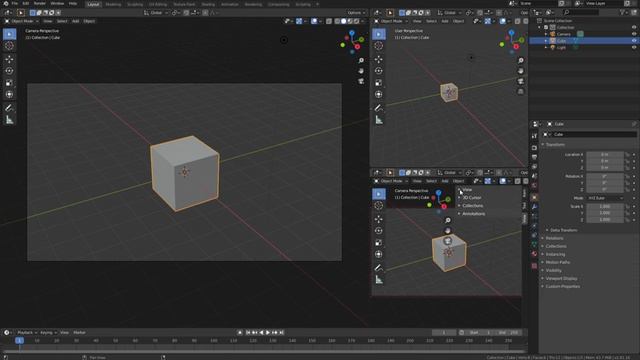Activate the Scale tool in main viewport
This screenshot has width=640, height=360.
coord(9,83)
